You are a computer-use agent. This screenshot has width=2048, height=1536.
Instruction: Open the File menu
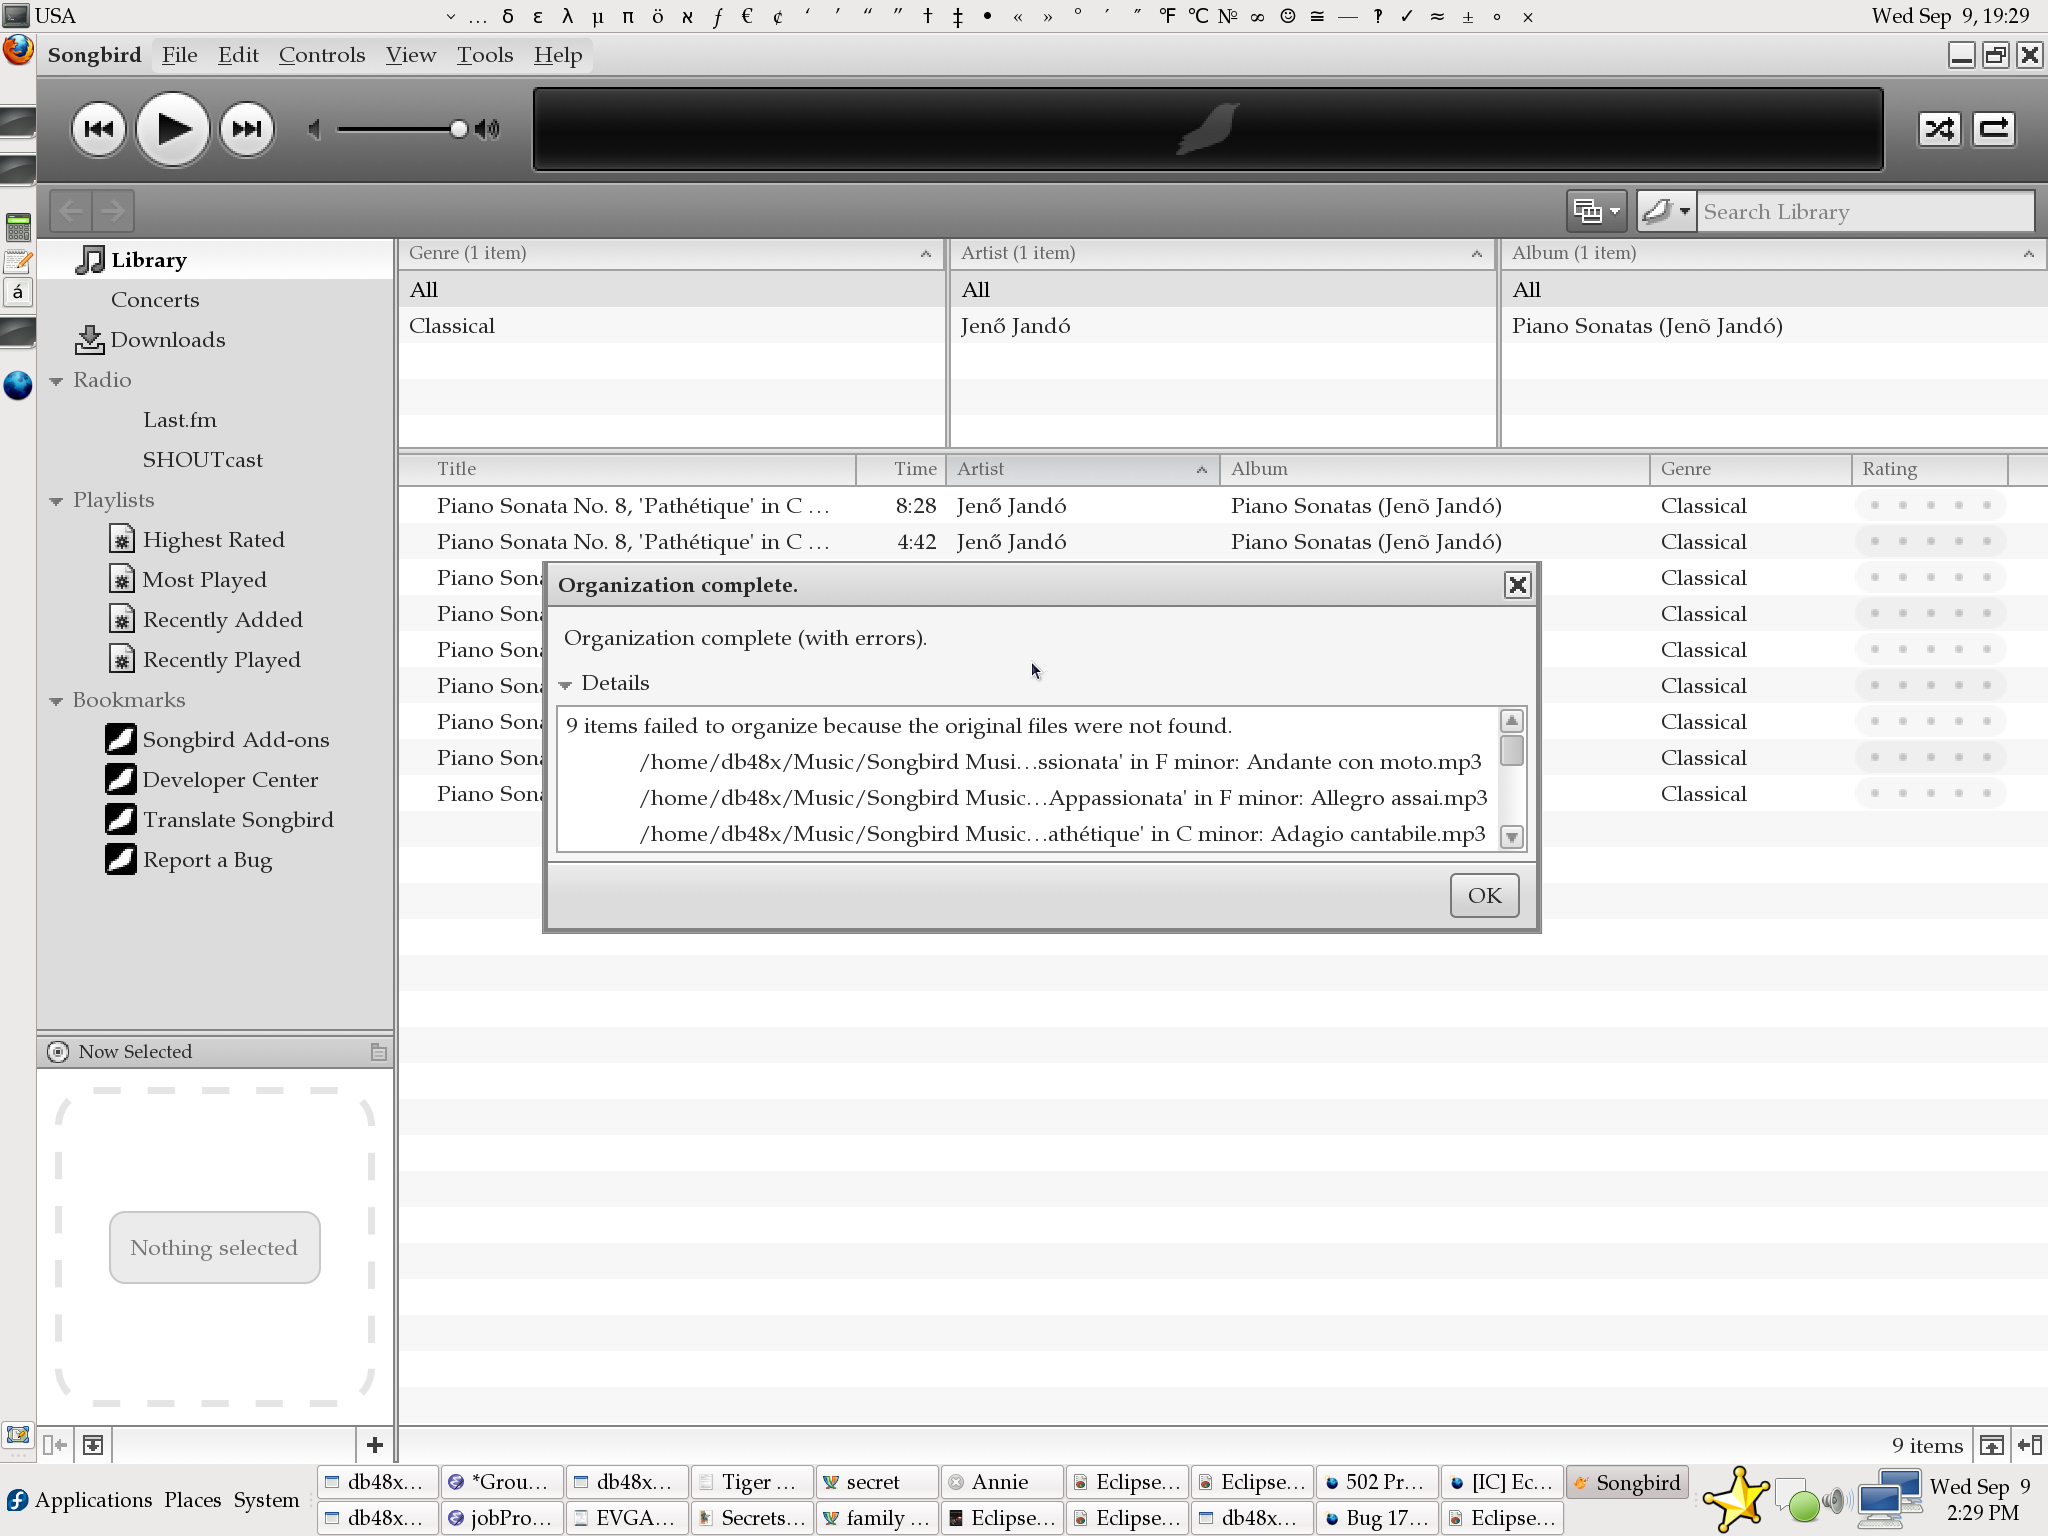click(x=179, y=55)
